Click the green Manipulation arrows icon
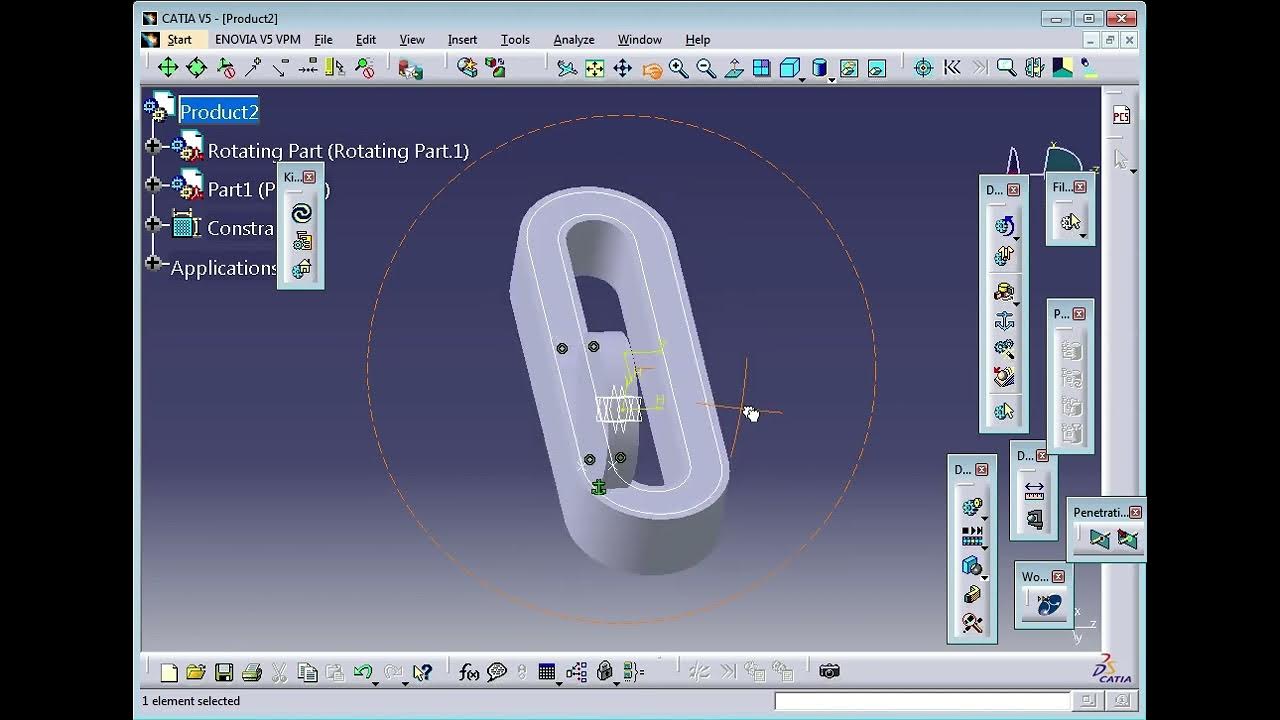Image resolution: width=1280 pixels, height=720 pixels. [168, 67]
